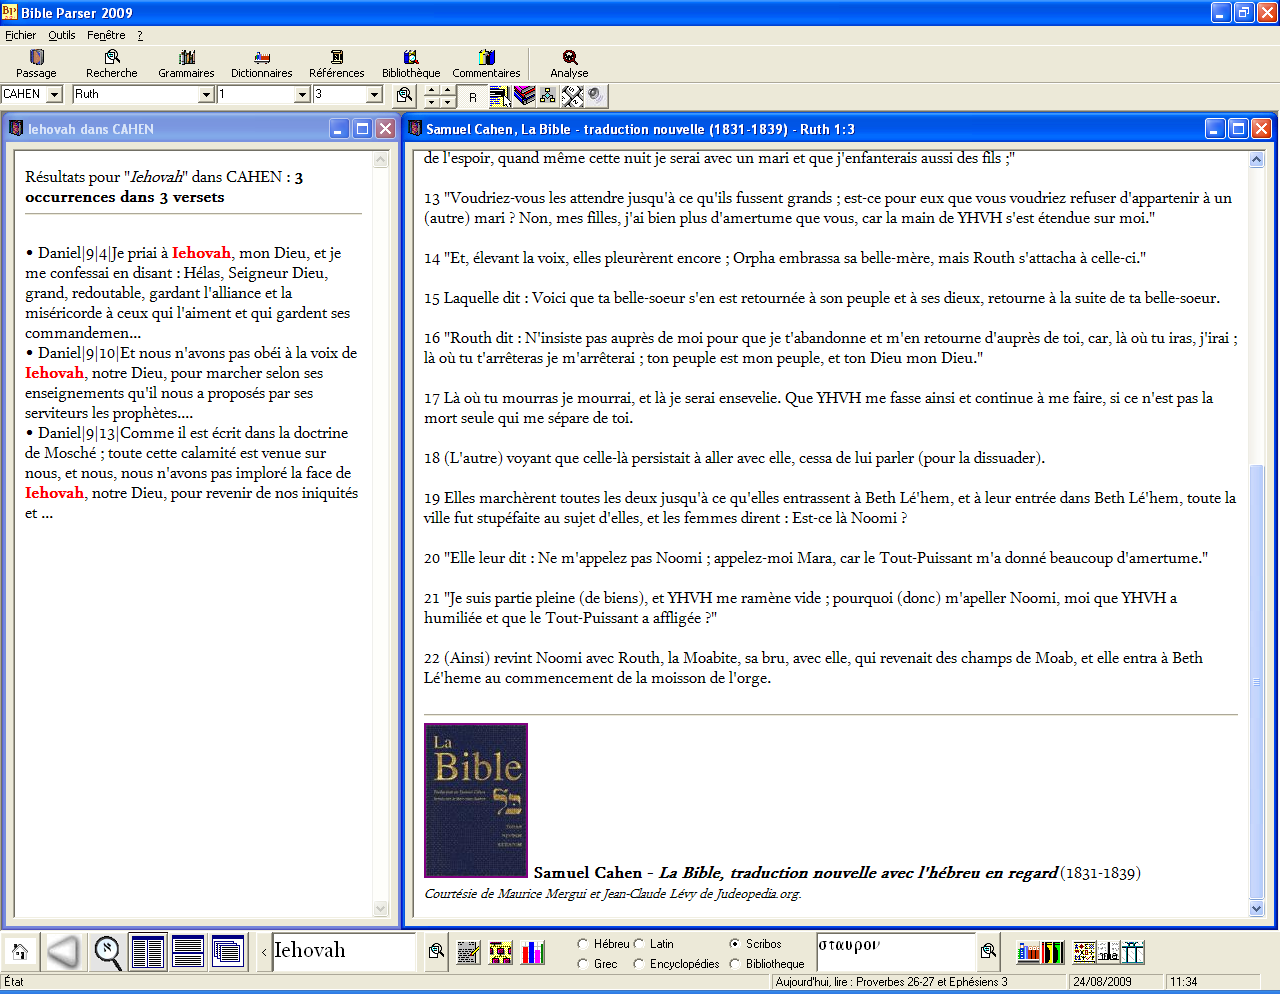
Task: Click the Daniel|9|4 search result
Action: [188, 293]
